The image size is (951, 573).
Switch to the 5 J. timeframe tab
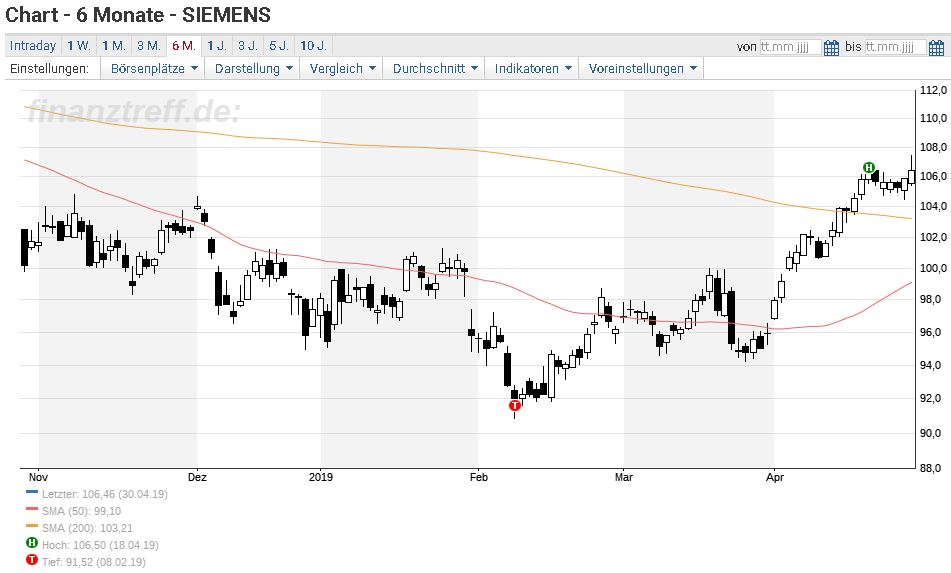click(279, 45)
